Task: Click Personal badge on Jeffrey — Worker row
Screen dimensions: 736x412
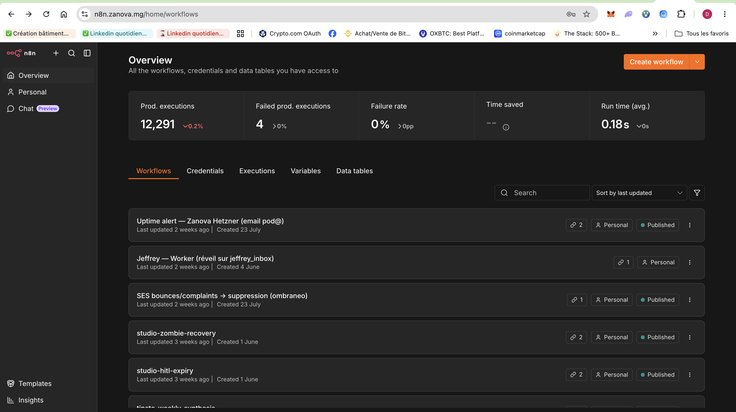Action: pyautogui.click(x=658, y=262)
